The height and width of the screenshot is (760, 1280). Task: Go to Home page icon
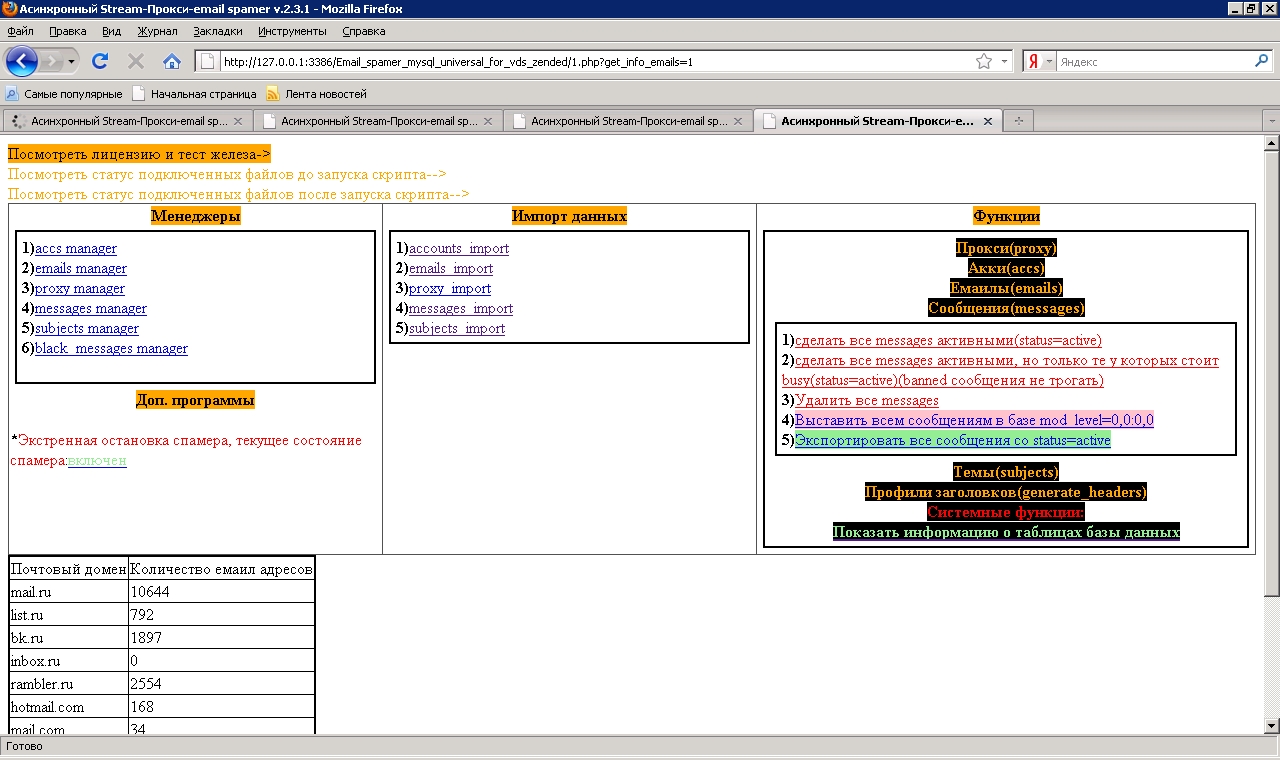point(172,61)
